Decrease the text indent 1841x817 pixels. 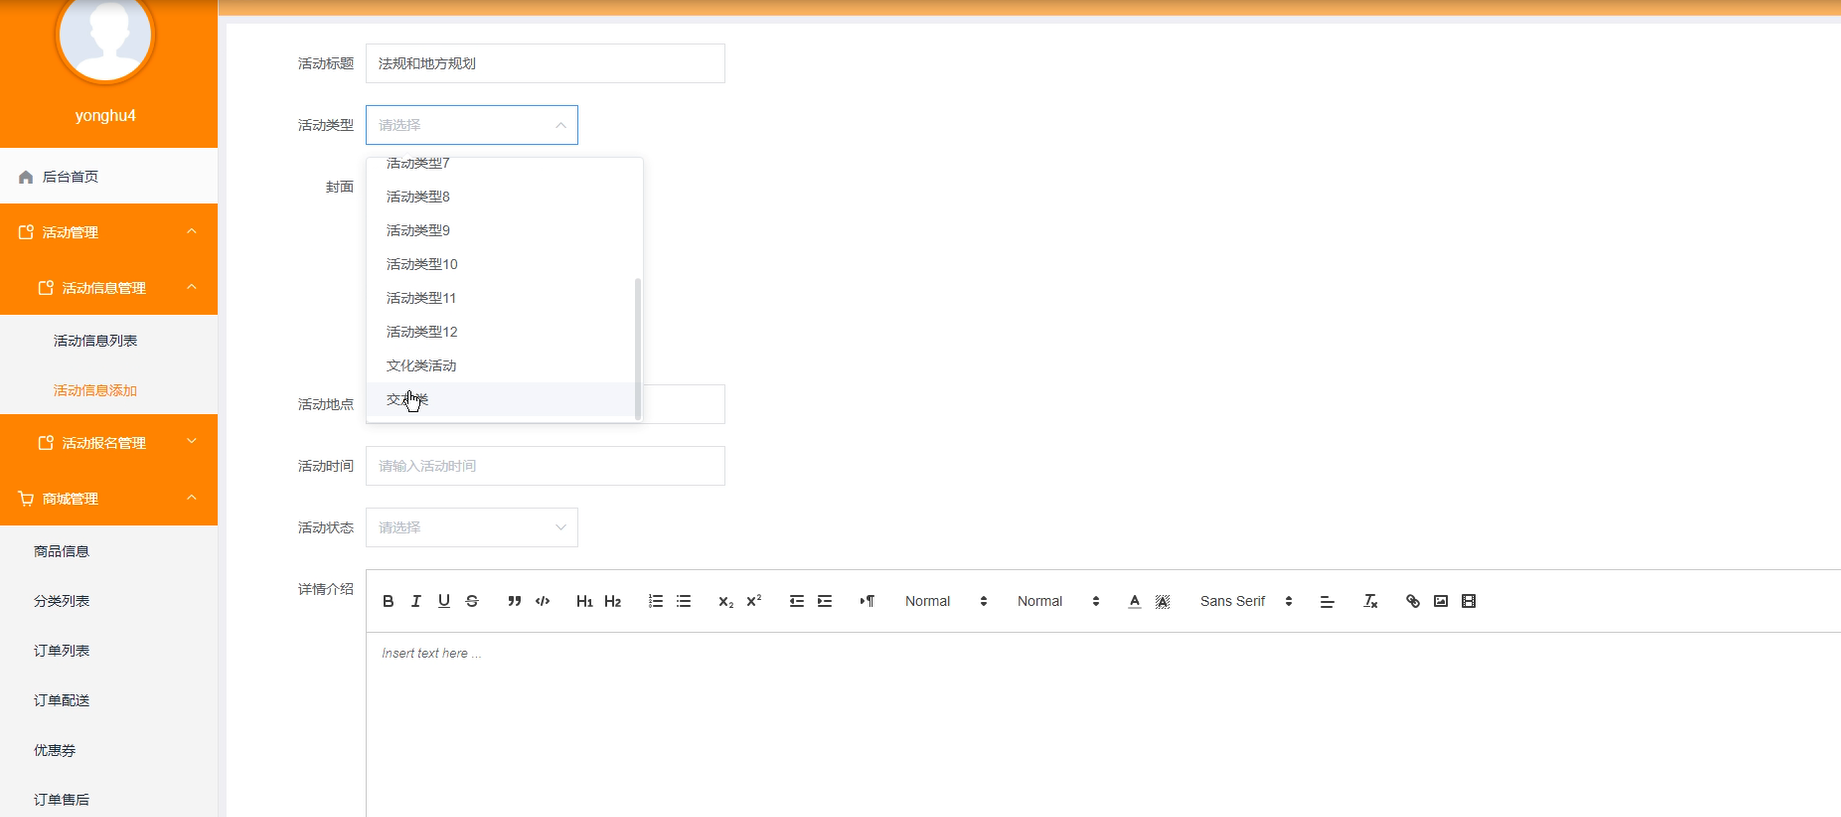(x=796, y=601)
